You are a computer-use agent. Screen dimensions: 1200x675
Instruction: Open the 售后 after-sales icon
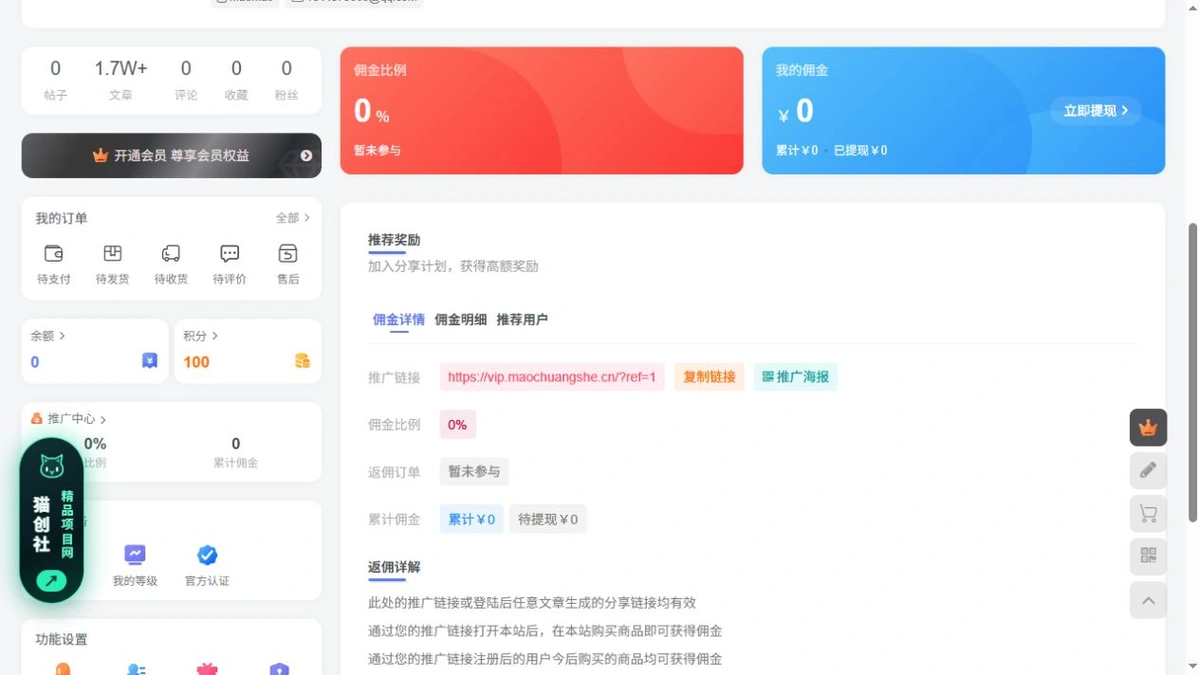[288, 254]
